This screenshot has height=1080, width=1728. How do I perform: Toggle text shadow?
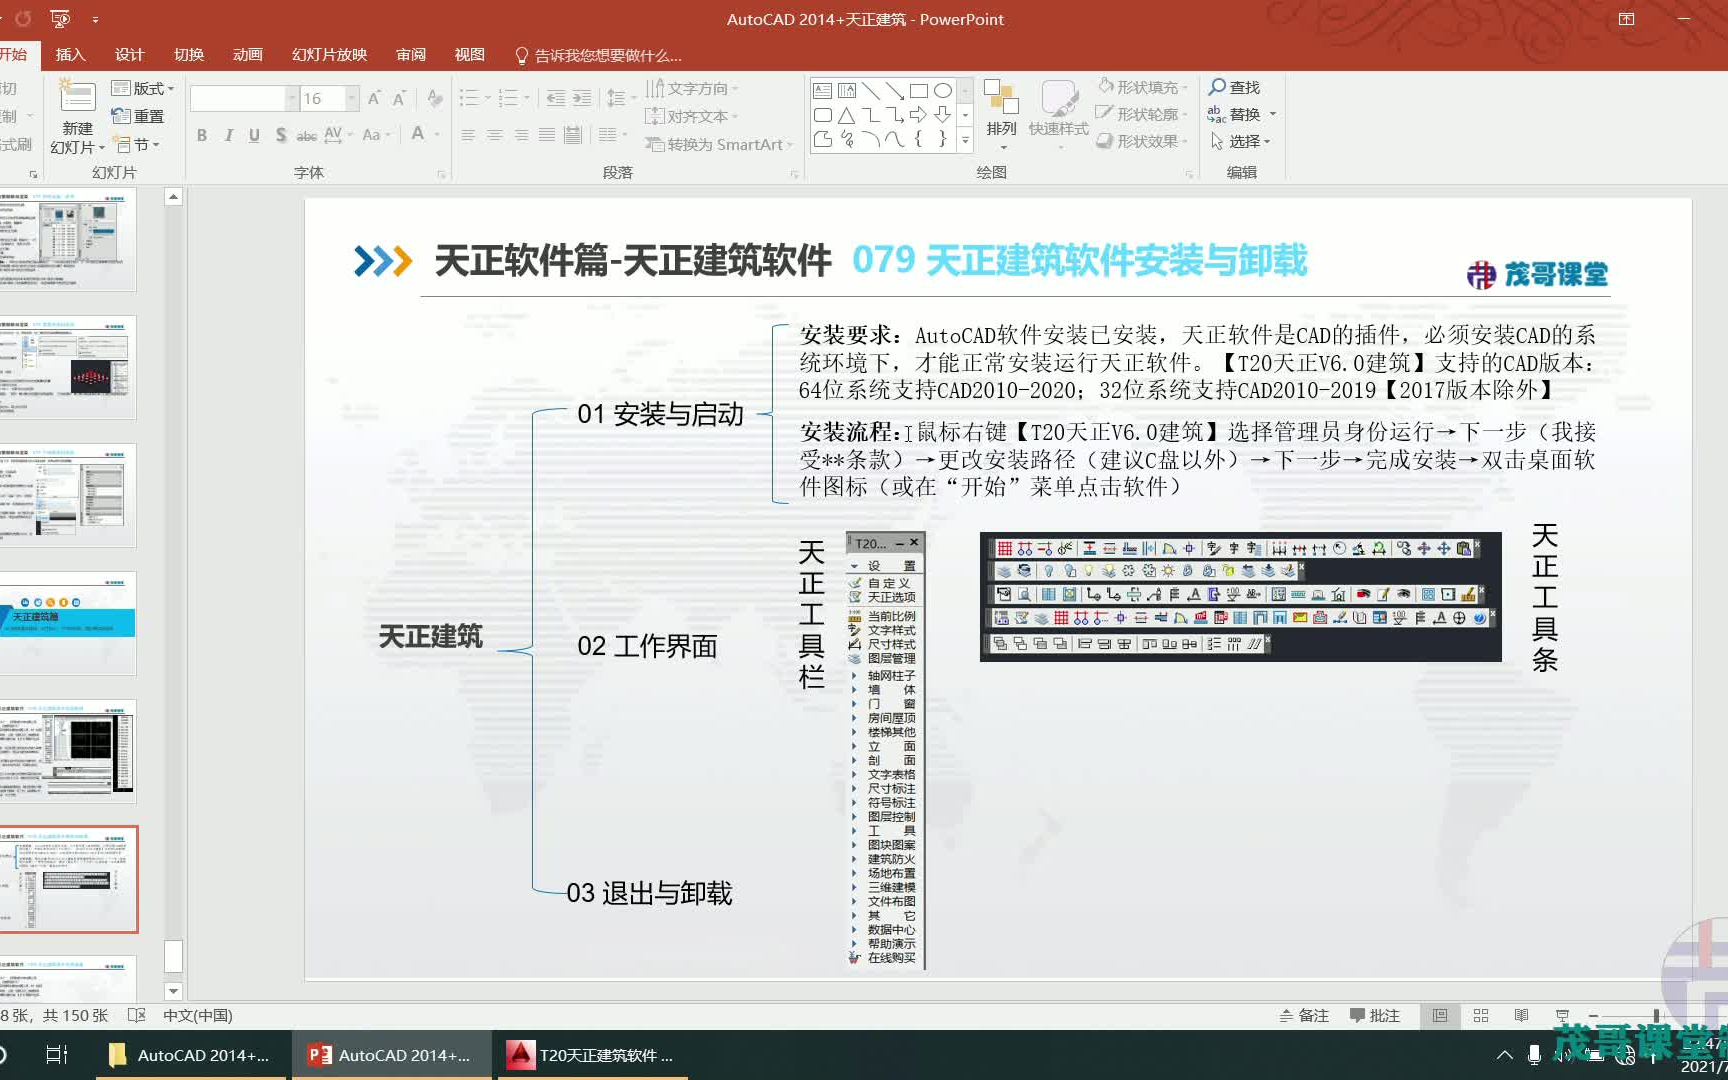[281, 135]
